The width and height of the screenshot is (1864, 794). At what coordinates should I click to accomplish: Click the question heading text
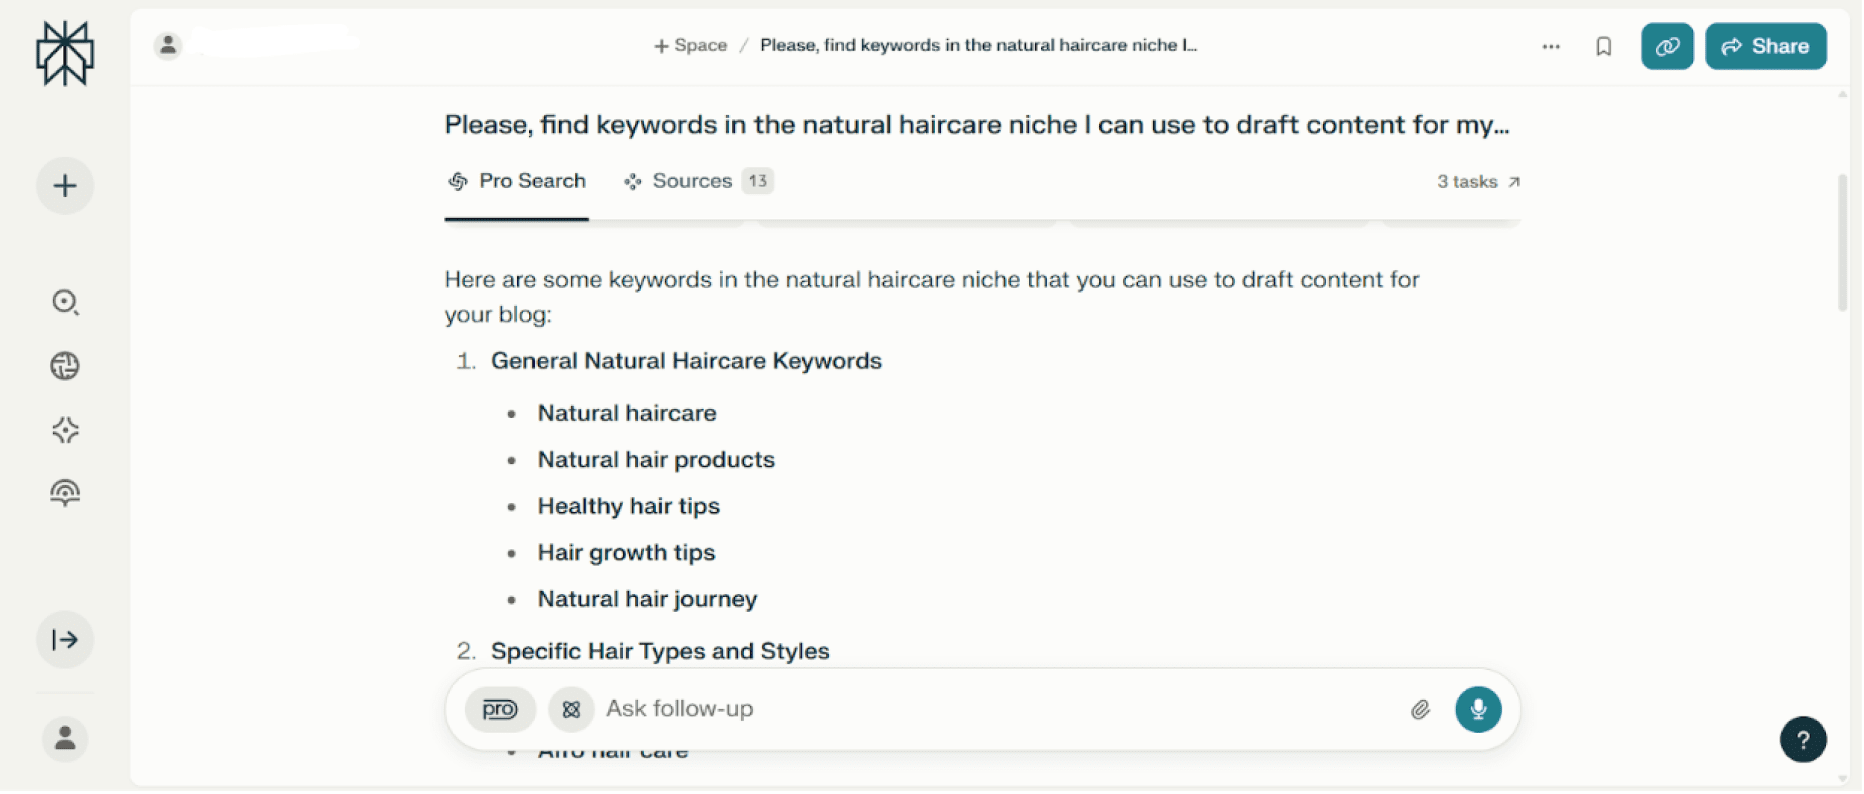pos(977,125)
